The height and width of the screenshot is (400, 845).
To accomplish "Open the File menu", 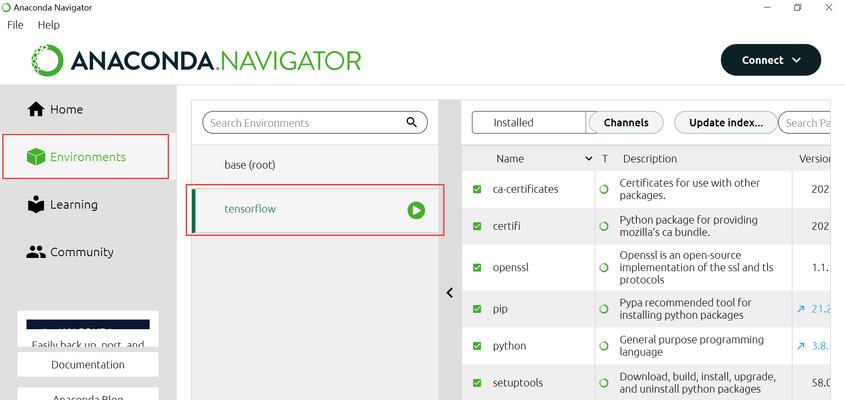I will (15, 25).
